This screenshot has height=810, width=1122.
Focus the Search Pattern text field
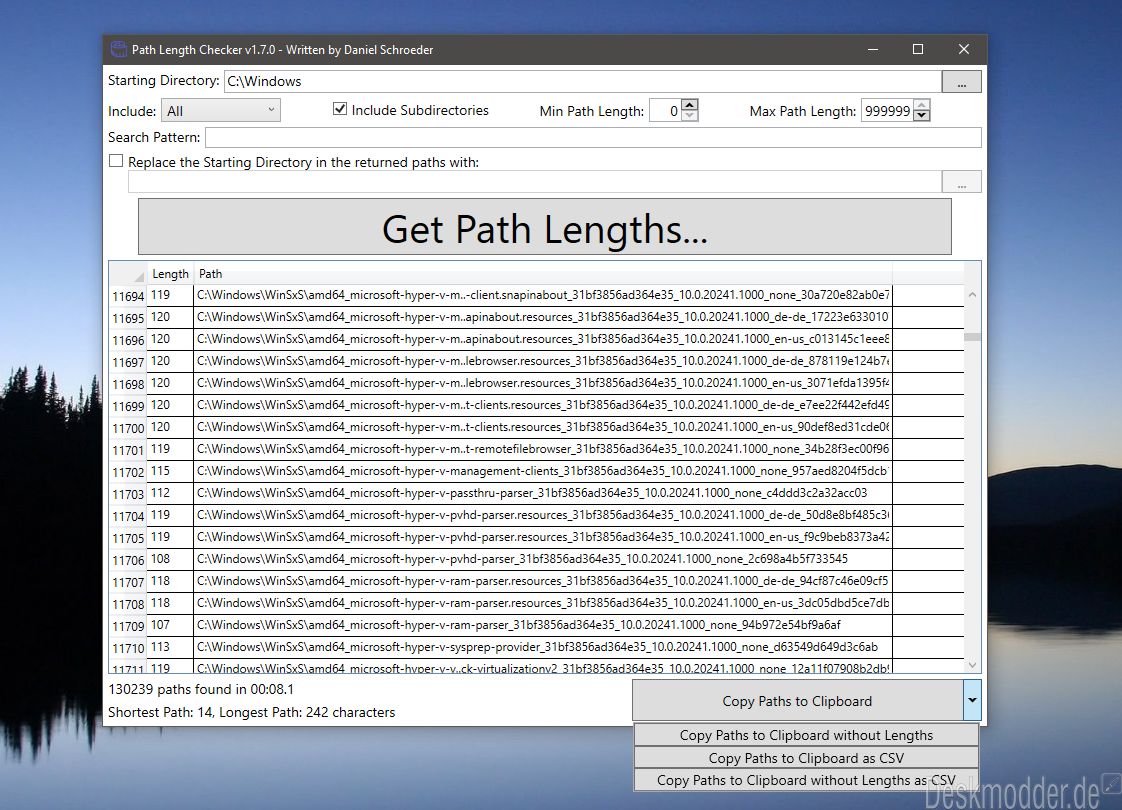pyautogui.click(x=593, y=137)
